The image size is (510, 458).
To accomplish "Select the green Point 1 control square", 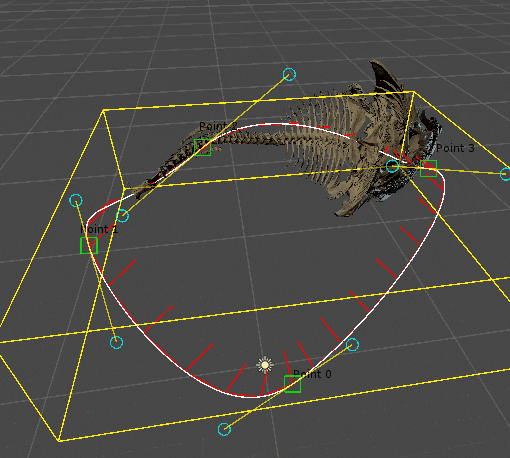I will [89, 245].
